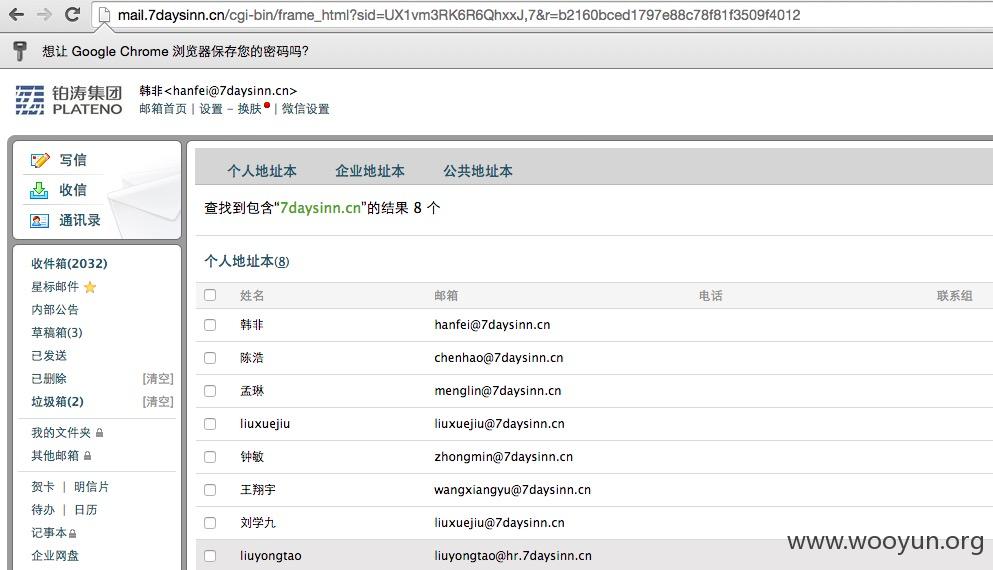
Task: Open 垃圾箱(2) folder
Action: [58, 402]
